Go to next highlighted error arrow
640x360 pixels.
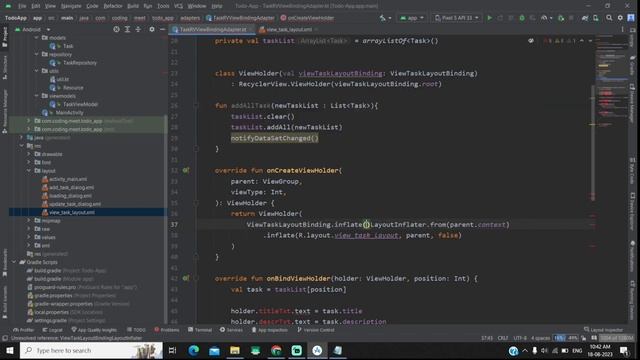click(590, 41)
